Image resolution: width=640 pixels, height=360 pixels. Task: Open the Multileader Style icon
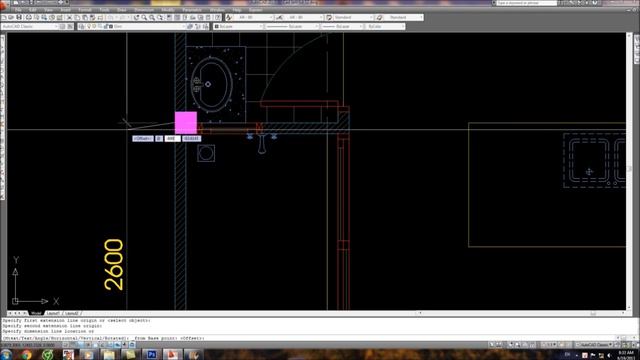[x=380, y=18]
